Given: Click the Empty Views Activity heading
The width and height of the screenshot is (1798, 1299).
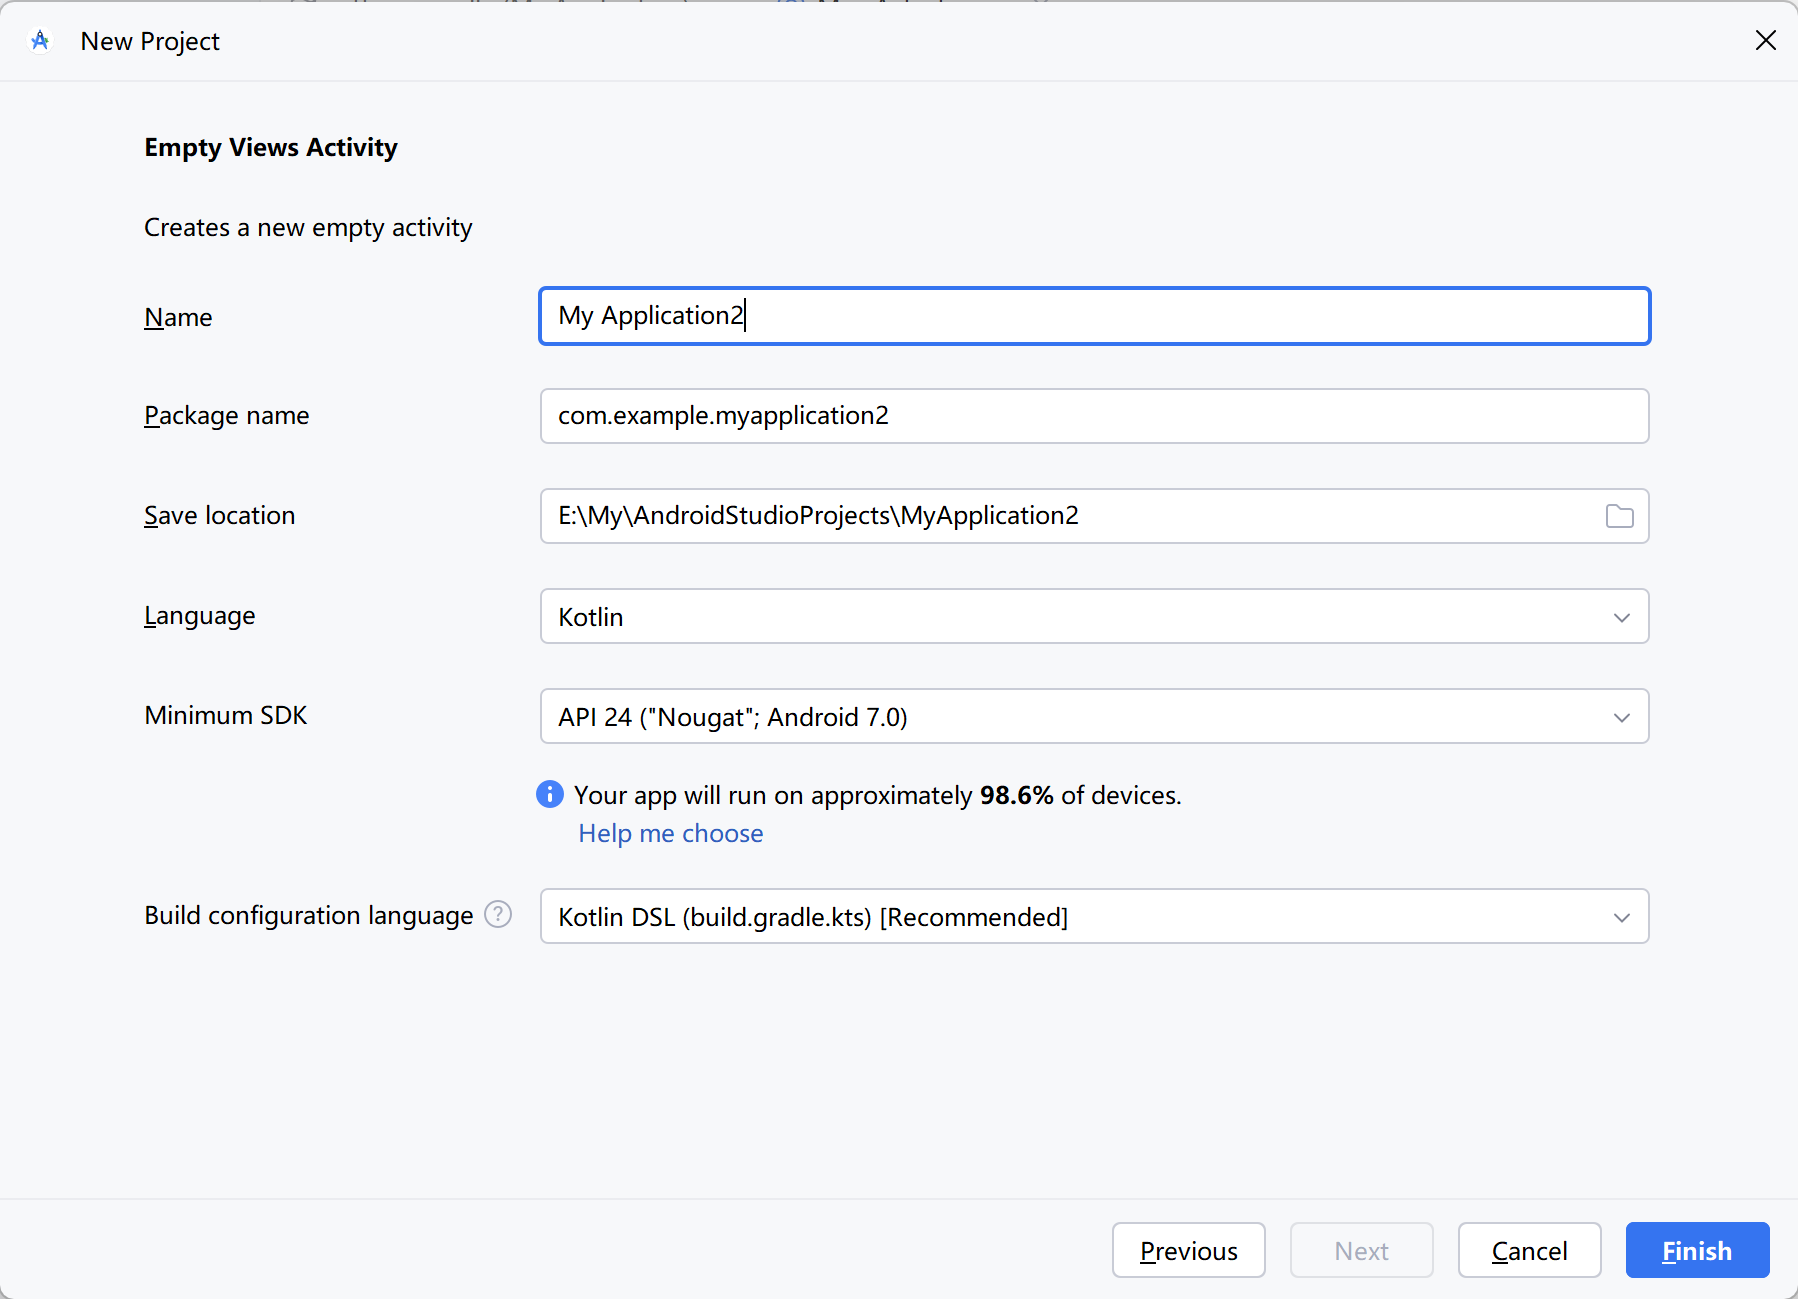Looking at the screenshot, I should pyautogui.click(x=270, y=147).
